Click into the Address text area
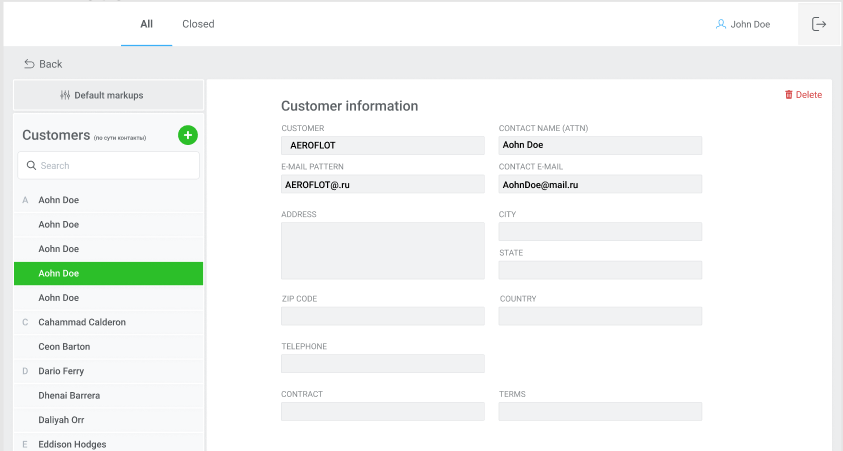Screen dimensions: 843x451 point(383,250)
